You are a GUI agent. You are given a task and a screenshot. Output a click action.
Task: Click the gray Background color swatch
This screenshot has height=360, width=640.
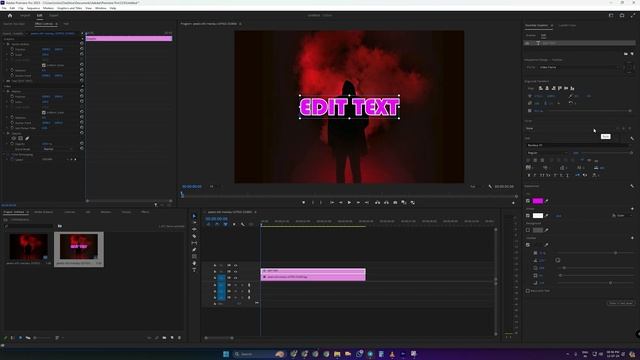(x=538, y=230)
